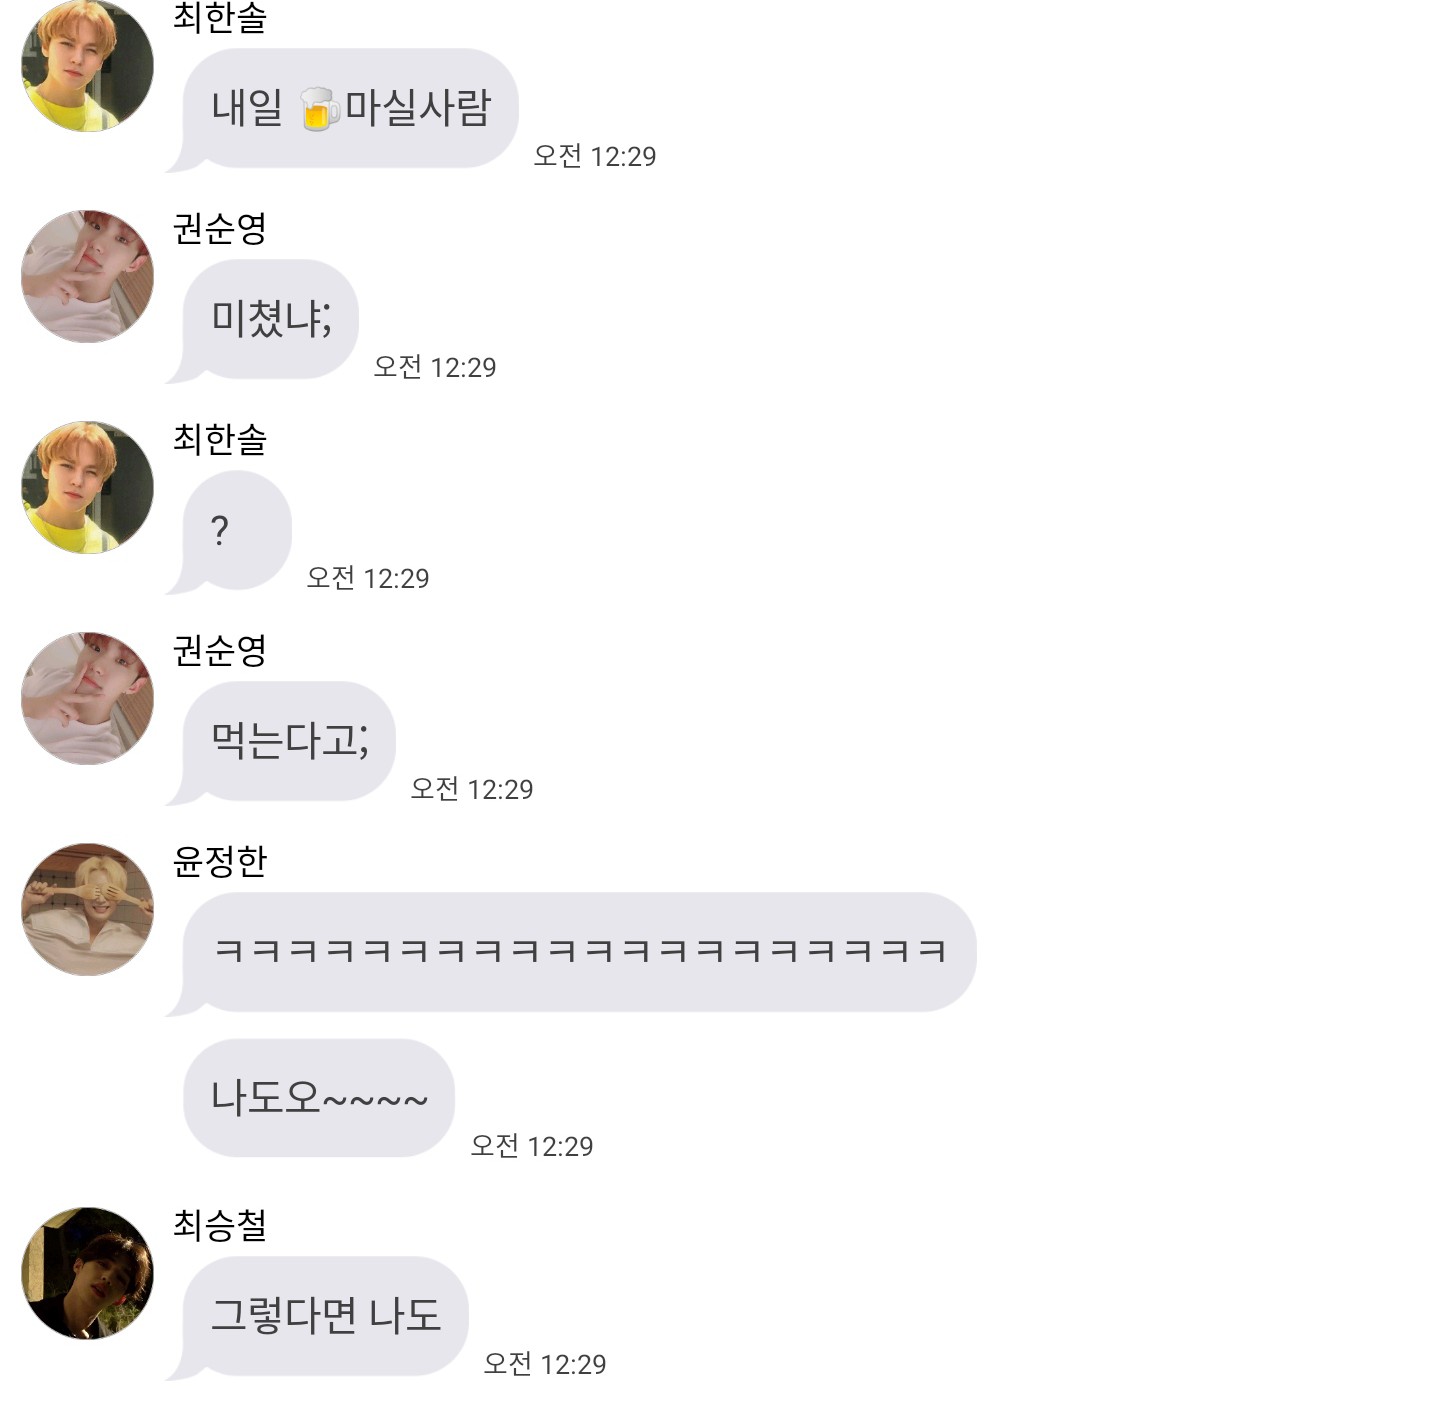Image resolution: width=1440 pixels, height=1403 pixels.
Task: Click the beer mug emoji in message
Action: pyautogui.click(x=318, y=108)
